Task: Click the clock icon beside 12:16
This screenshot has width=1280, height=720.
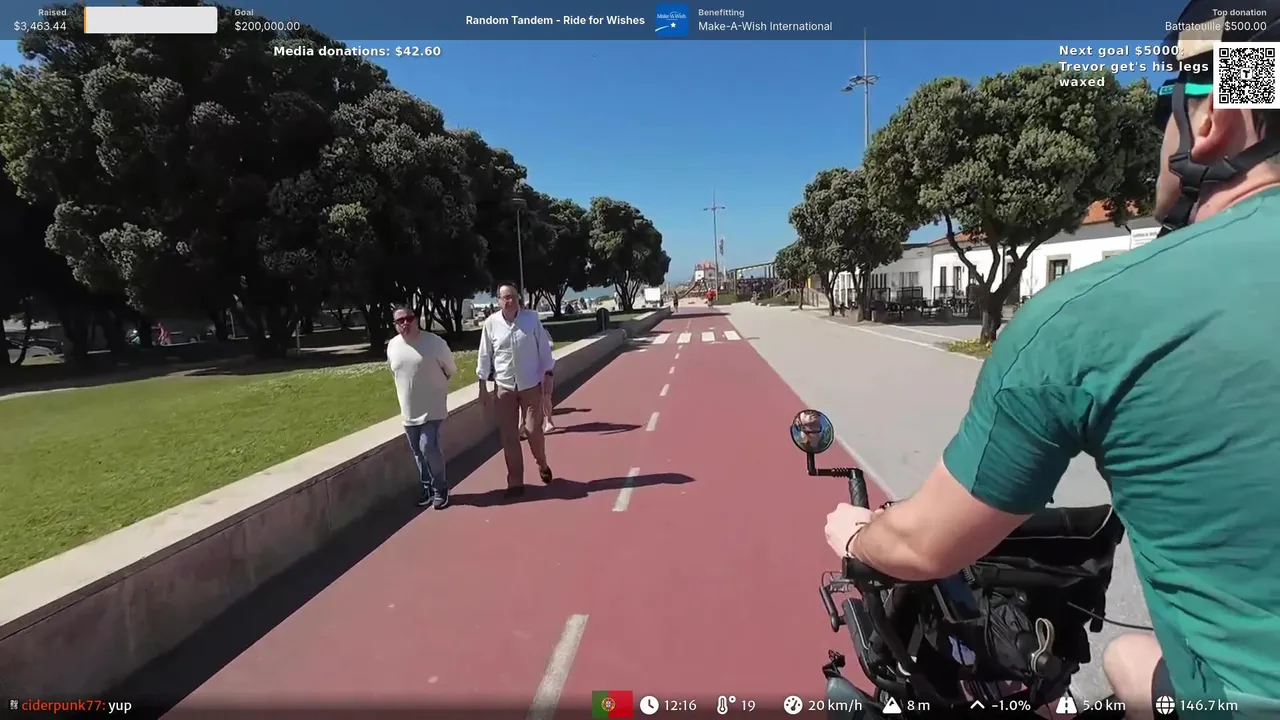Action: (x=649, y=705)
